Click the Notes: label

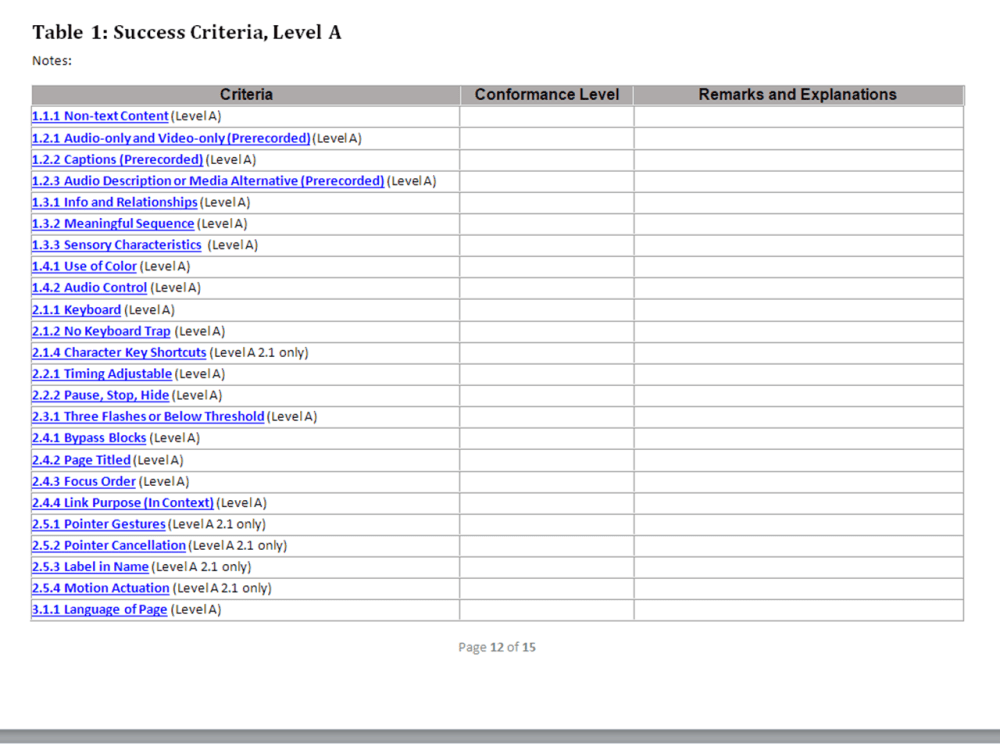tap(52, 61)
